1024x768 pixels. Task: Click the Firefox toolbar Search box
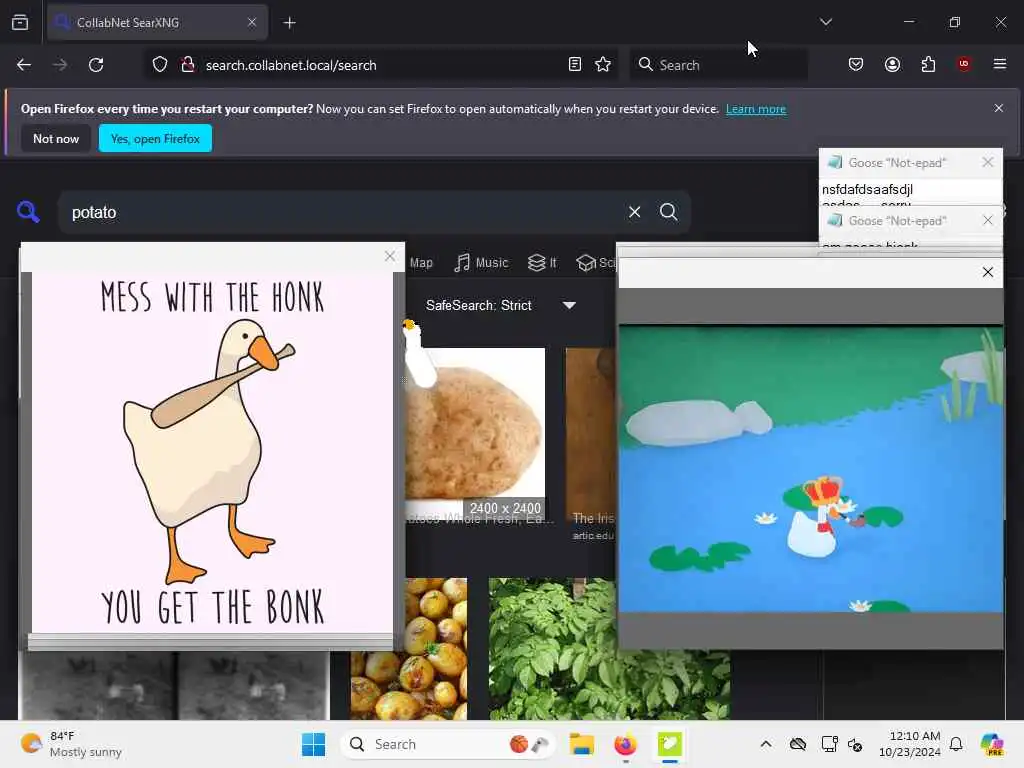pyautogui.click(x=718, y=65)
